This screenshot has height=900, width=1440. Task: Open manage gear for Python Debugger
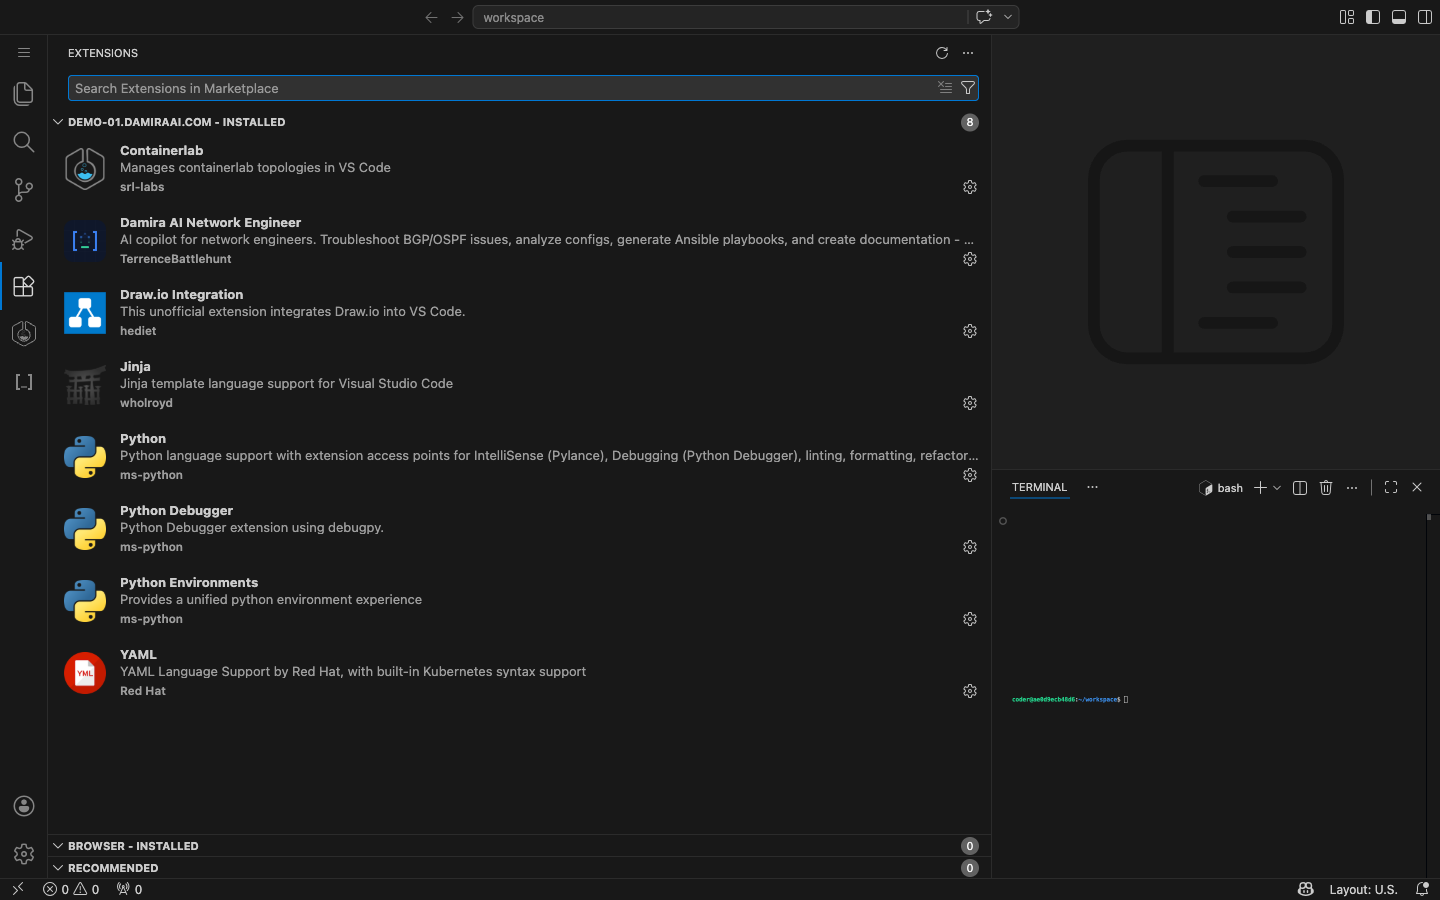point(970,547)
